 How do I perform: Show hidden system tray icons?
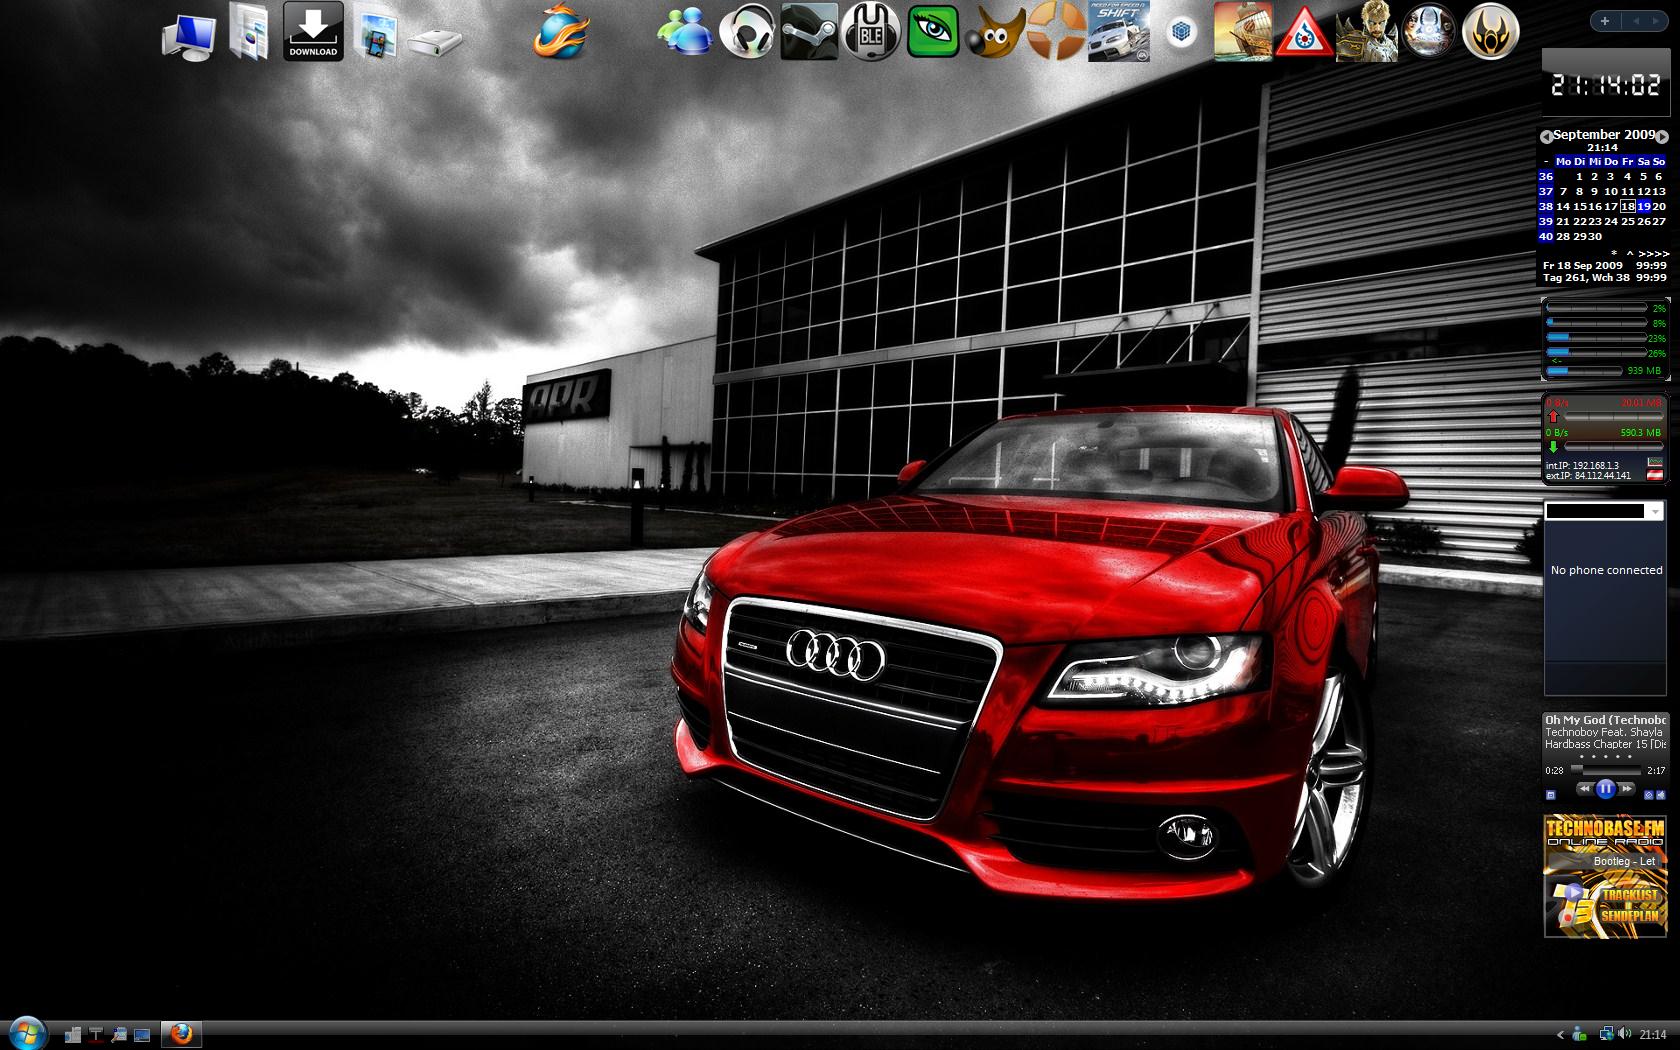[x=1559, y=1034]
